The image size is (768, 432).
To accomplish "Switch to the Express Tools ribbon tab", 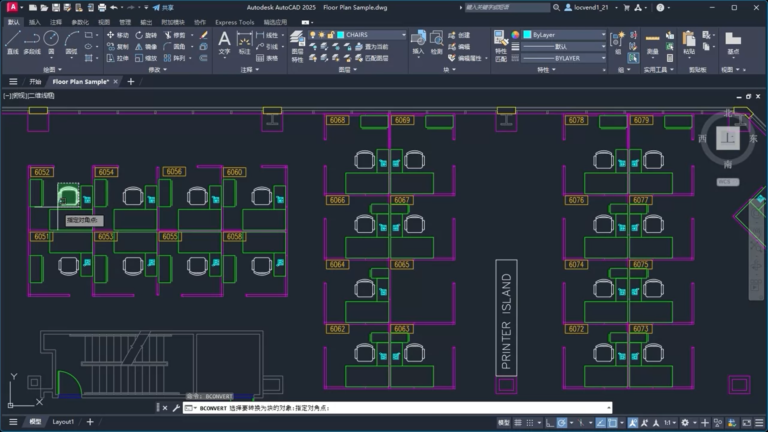I will tap(235, 22).
